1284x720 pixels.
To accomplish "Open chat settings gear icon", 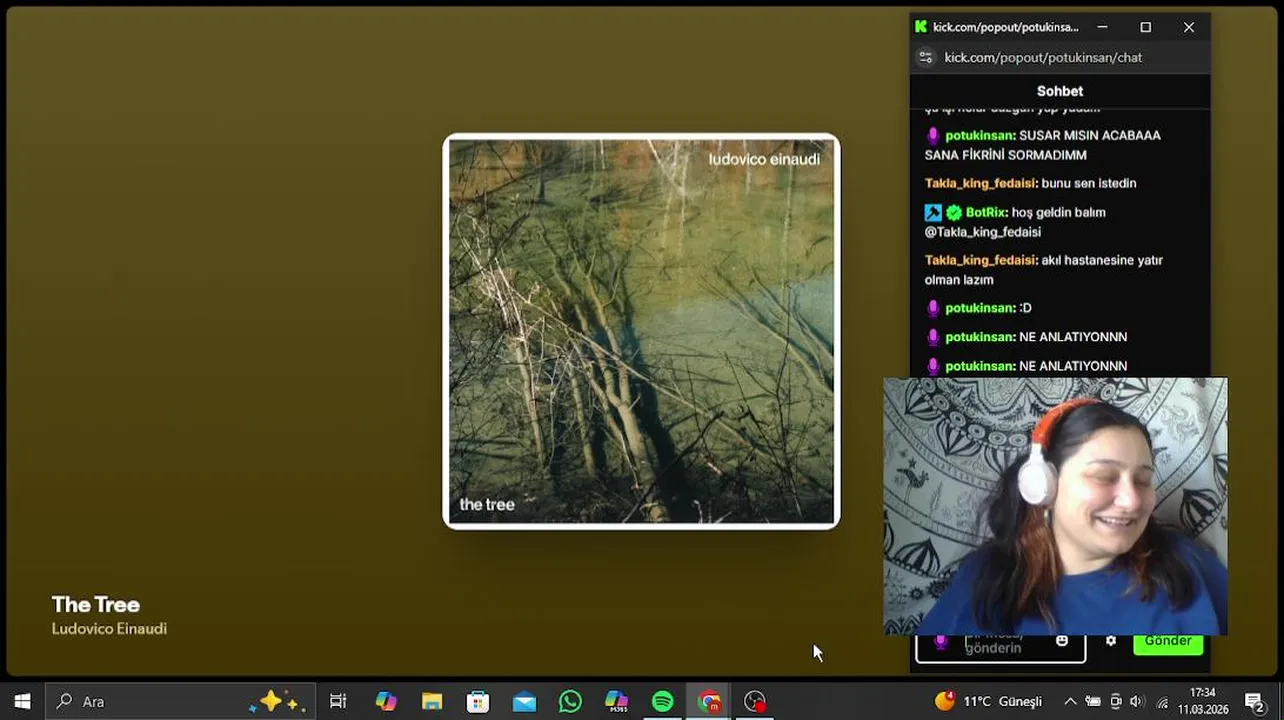I will tap(1111, 641).
